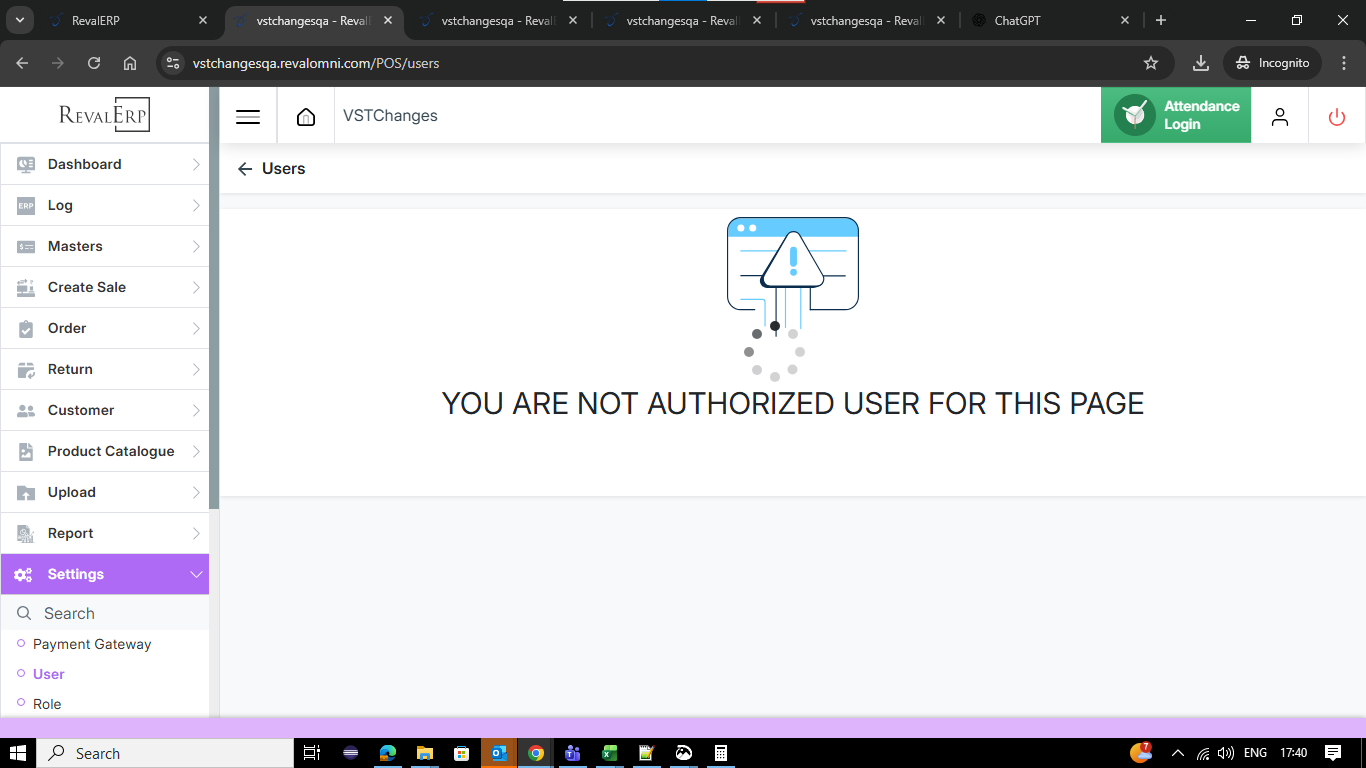
Task: Open the home icon in header
Action: [306, 116]
